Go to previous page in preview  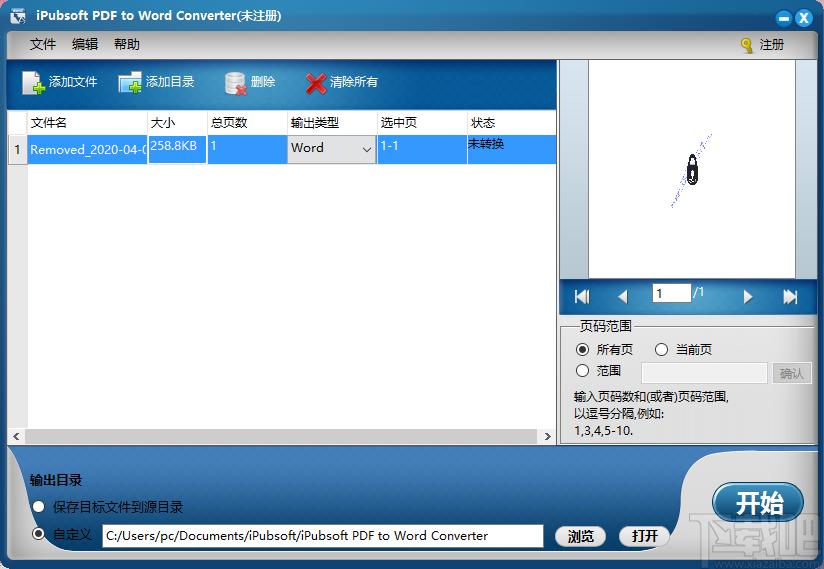tap(623, 297)
